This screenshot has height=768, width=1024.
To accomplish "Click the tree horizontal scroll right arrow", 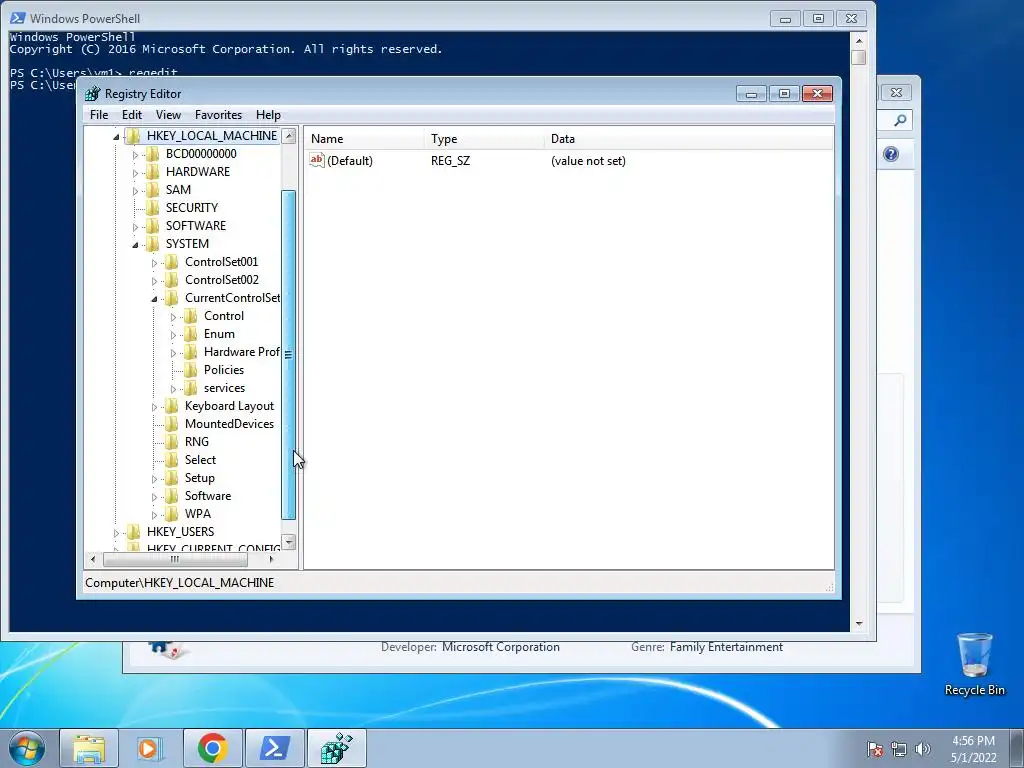I will [271, 559].
